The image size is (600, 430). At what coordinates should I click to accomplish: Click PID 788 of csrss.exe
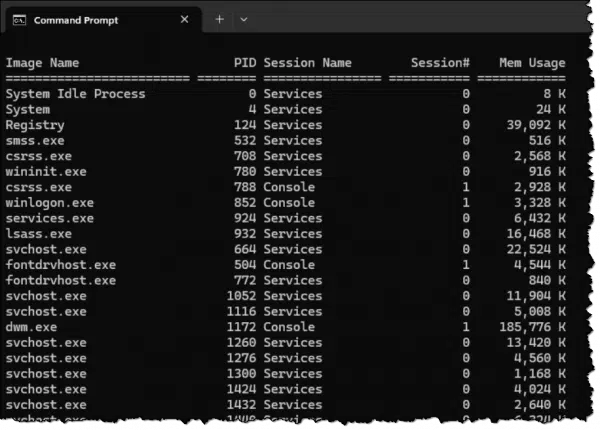245,187
